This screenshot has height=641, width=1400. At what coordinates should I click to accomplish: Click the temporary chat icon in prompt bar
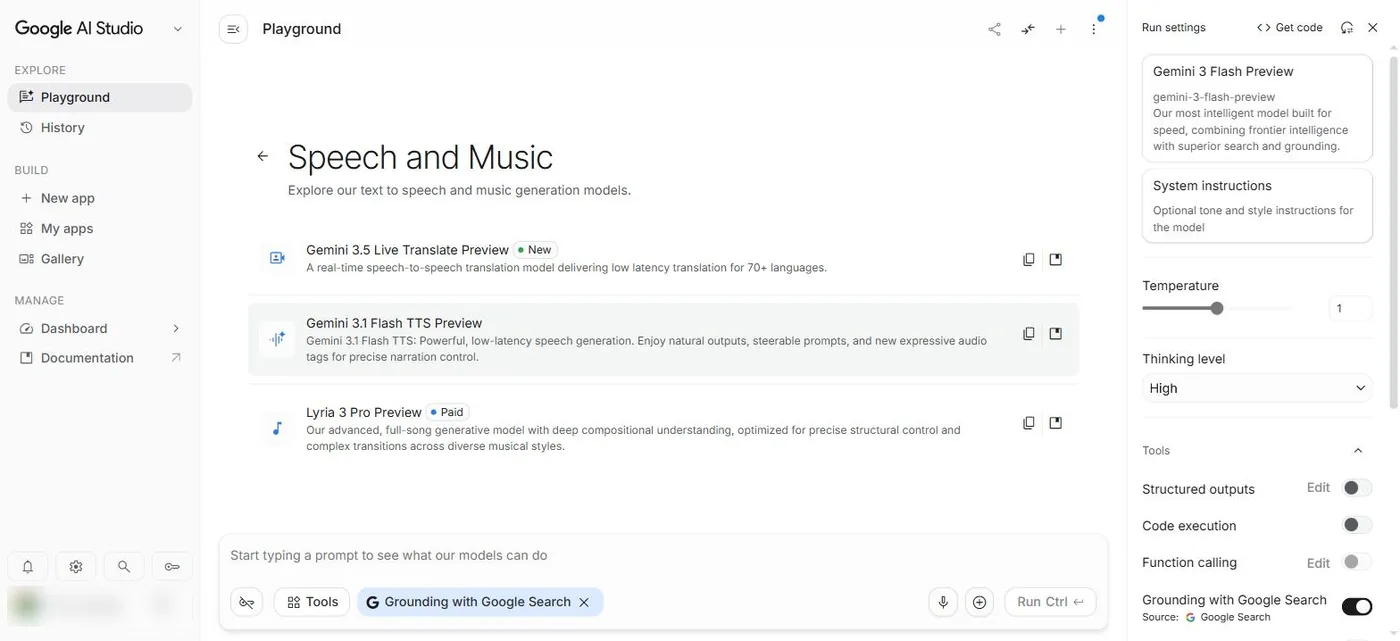[x=247, y=602]
